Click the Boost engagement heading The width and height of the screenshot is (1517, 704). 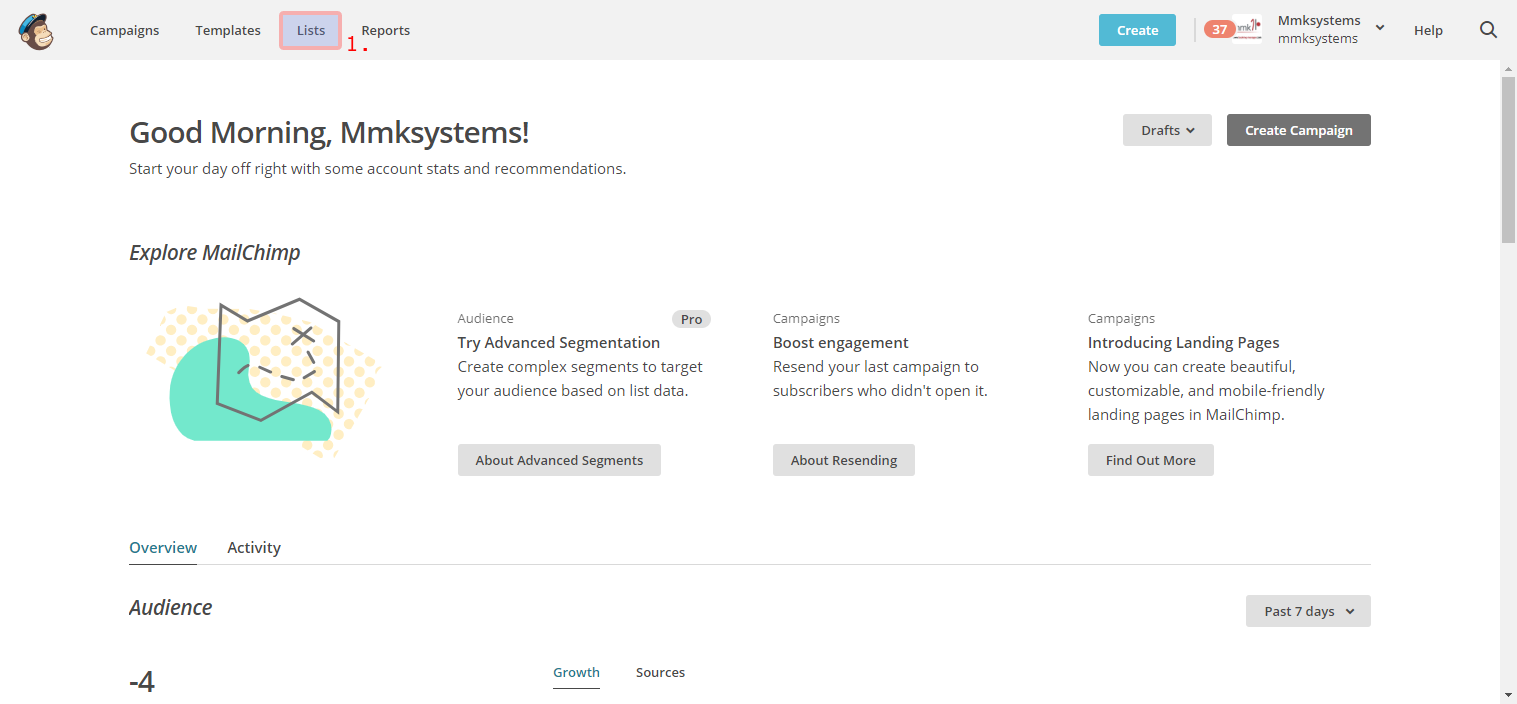[841, 342]
